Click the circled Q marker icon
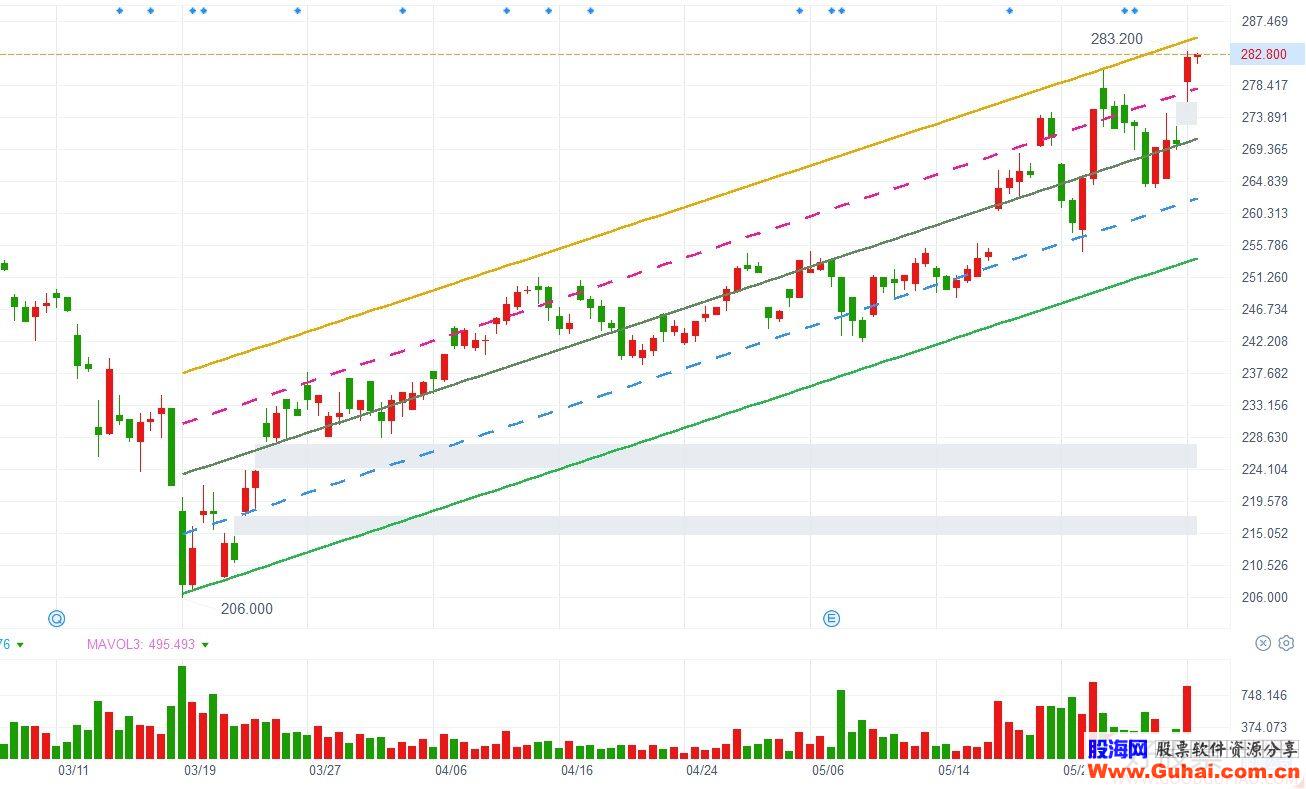The height and width of the screenshot is (789, 1306). tap(57, 618)
